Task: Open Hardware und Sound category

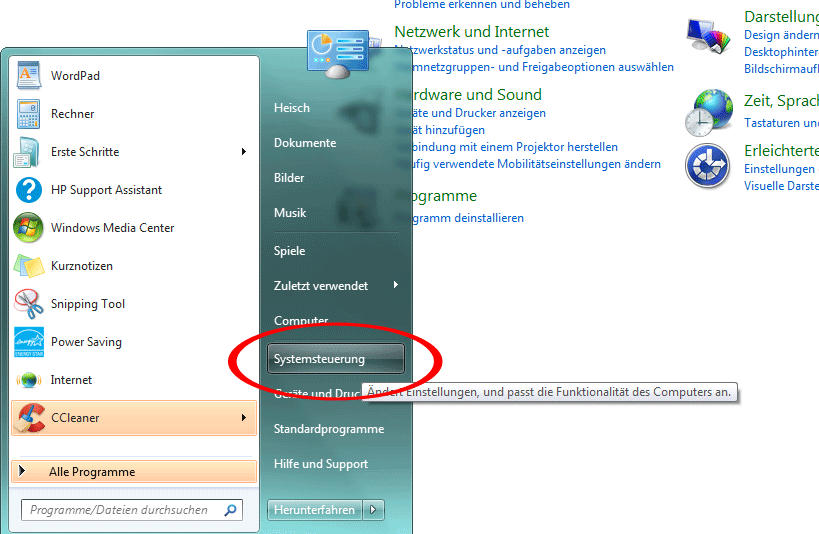Action: [468, 95]
